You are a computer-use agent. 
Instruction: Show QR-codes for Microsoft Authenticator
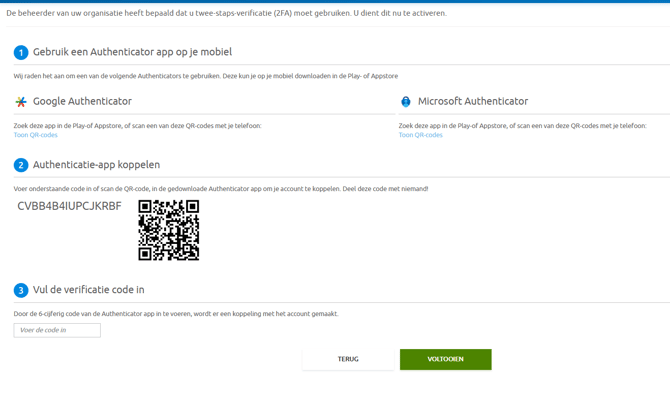[420, 135]
